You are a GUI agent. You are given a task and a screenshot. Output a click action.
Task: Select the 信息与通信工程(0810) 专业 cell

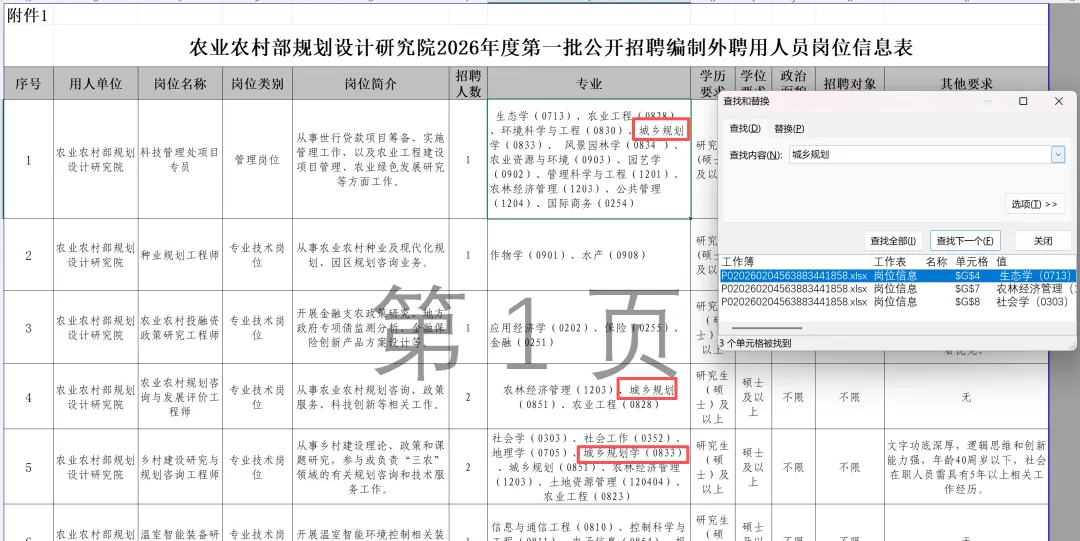(x=589, y=523)
